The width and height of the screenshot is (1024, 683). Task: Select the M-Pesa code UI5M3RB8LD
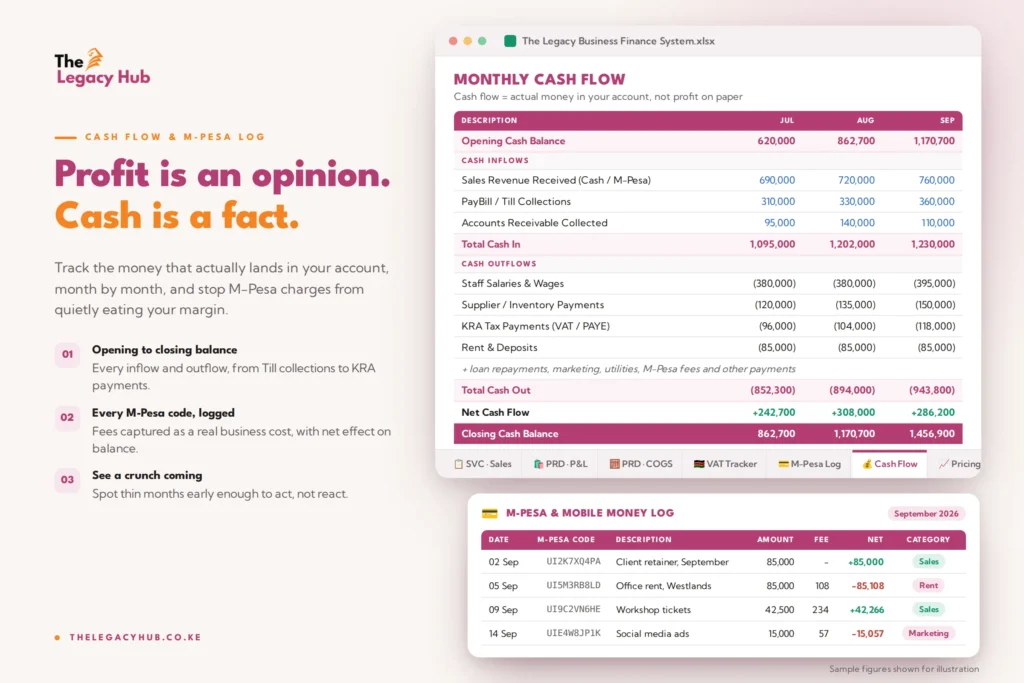[x=573, y=586]
